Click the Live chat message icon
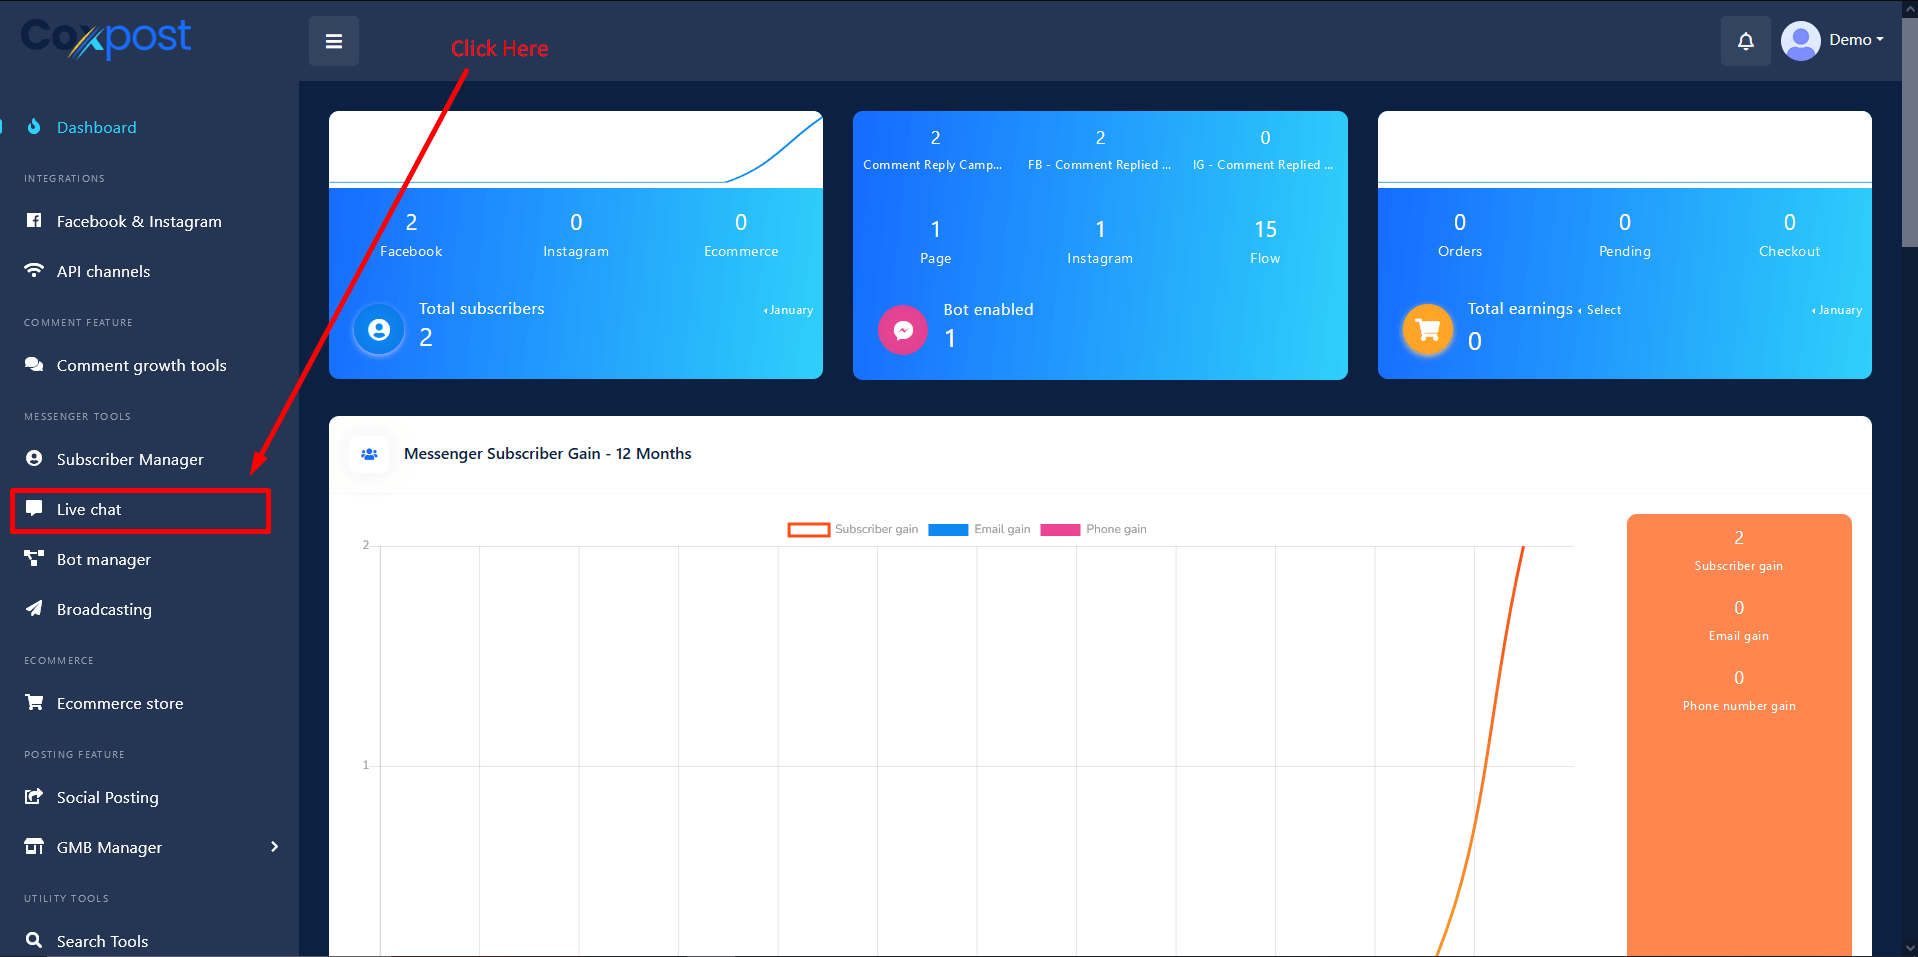The height and width of the screenshot is (957, 1918). 34,508
